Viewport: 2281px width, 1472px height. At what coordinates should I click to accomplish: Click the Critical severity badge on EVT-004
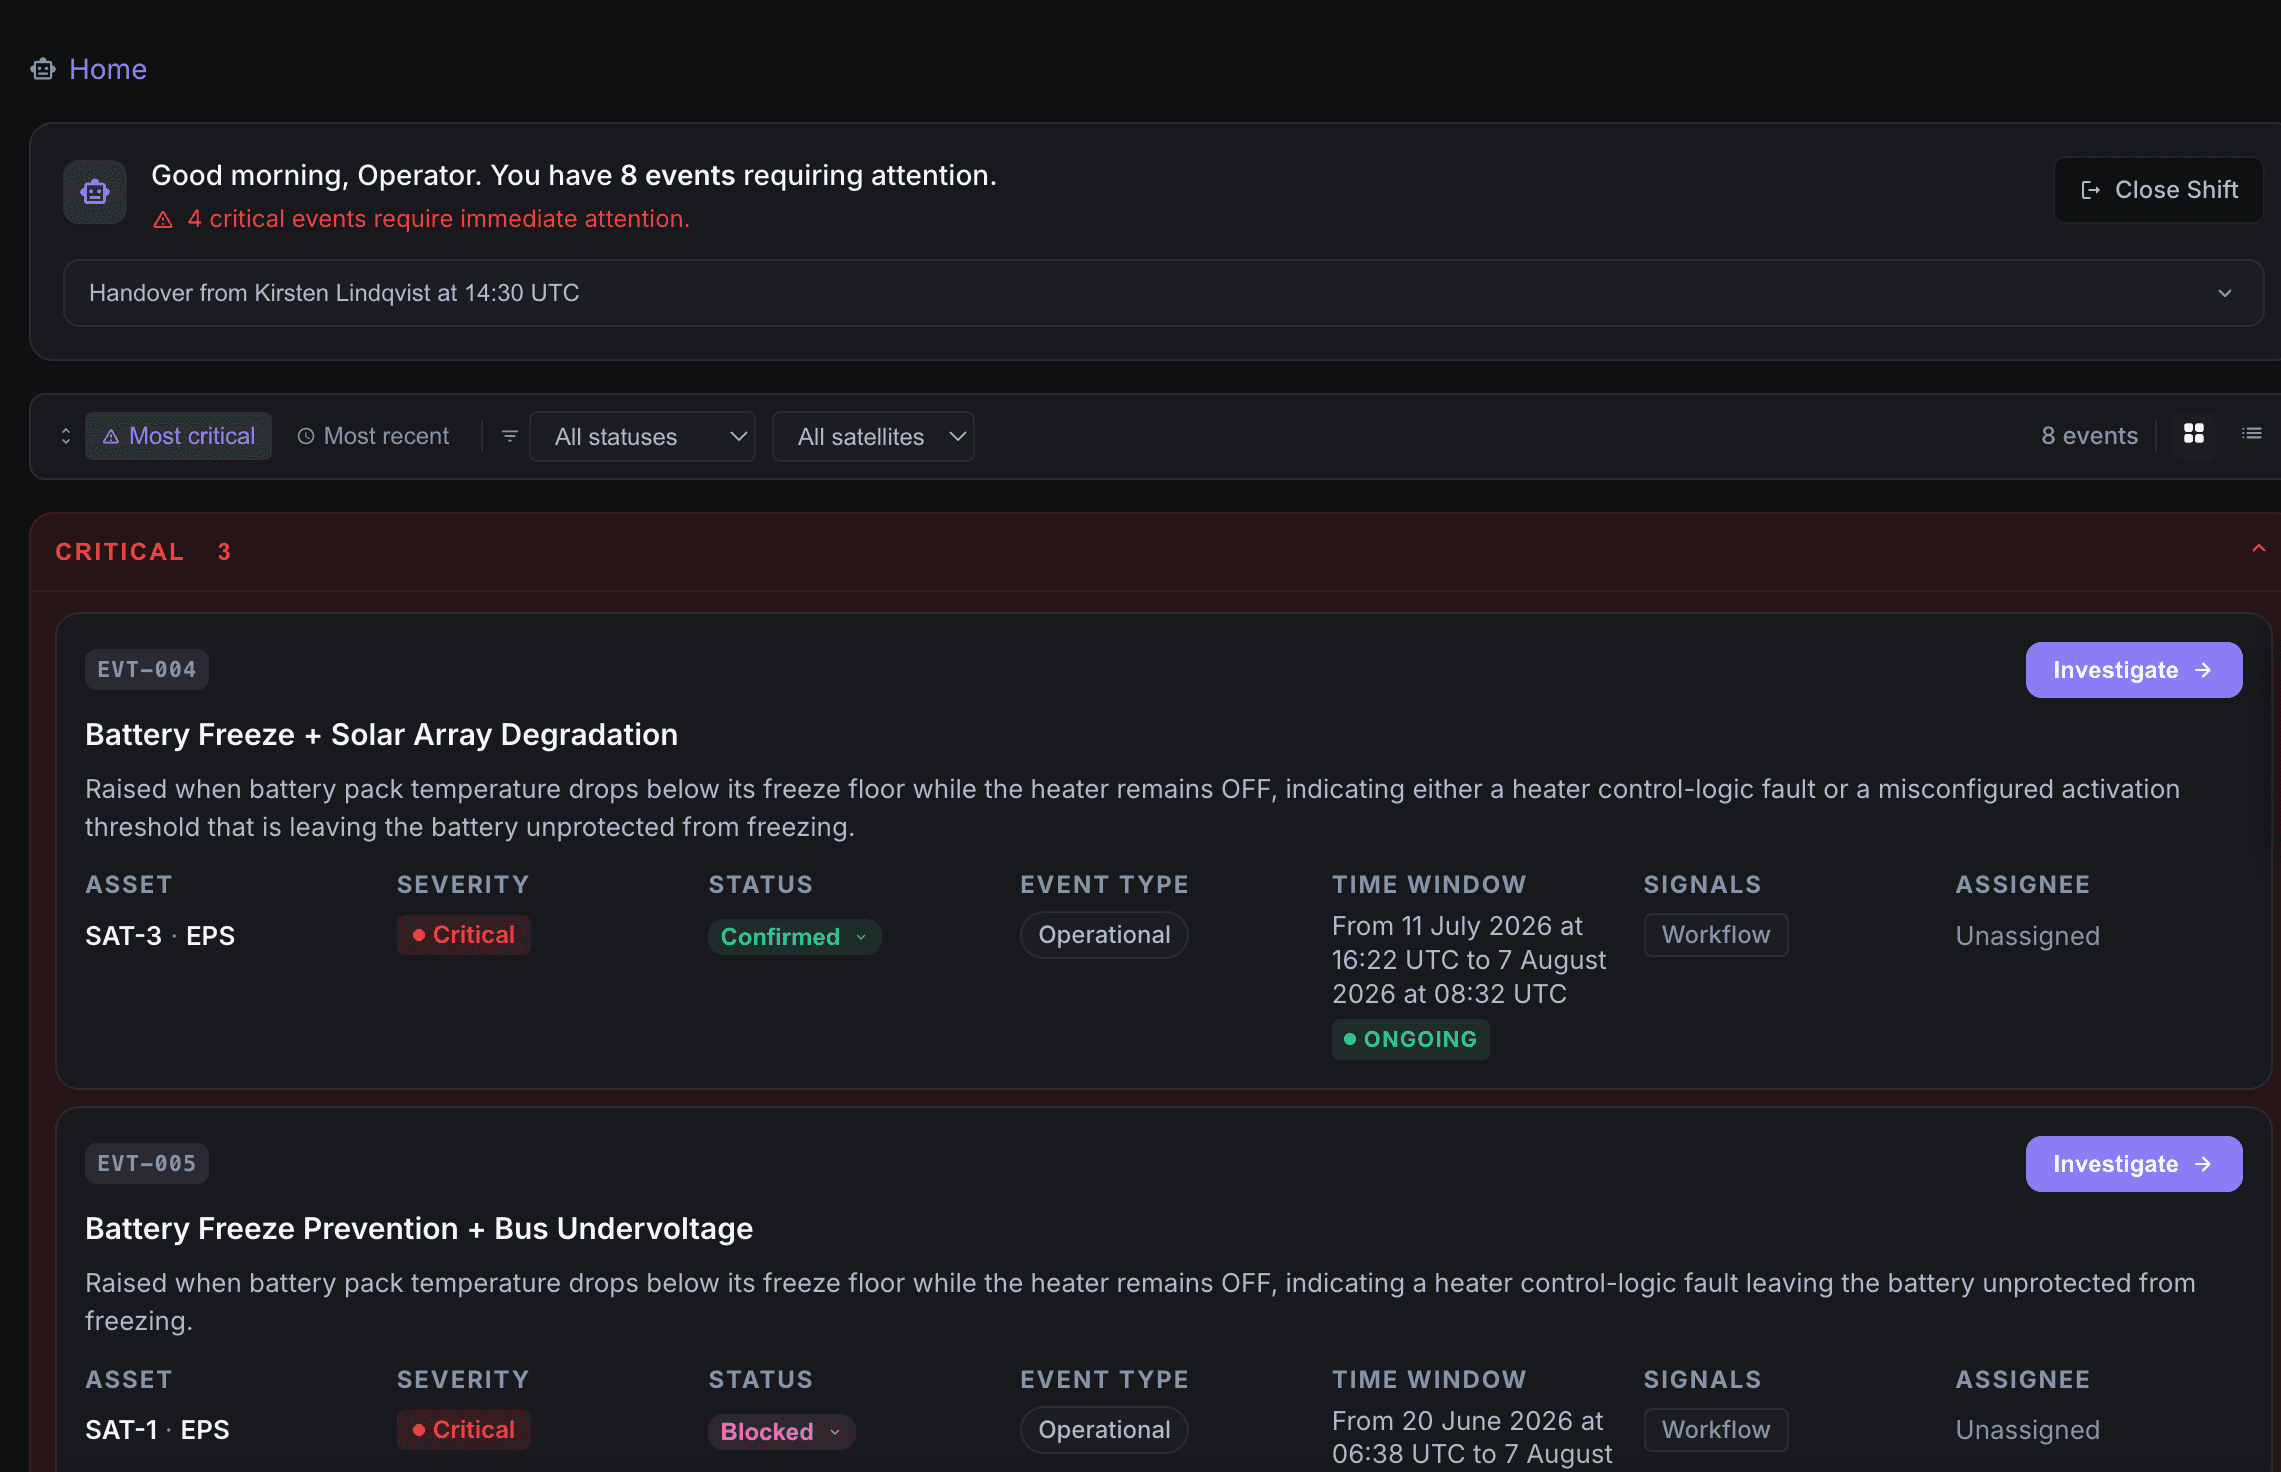tap(464, 935)
